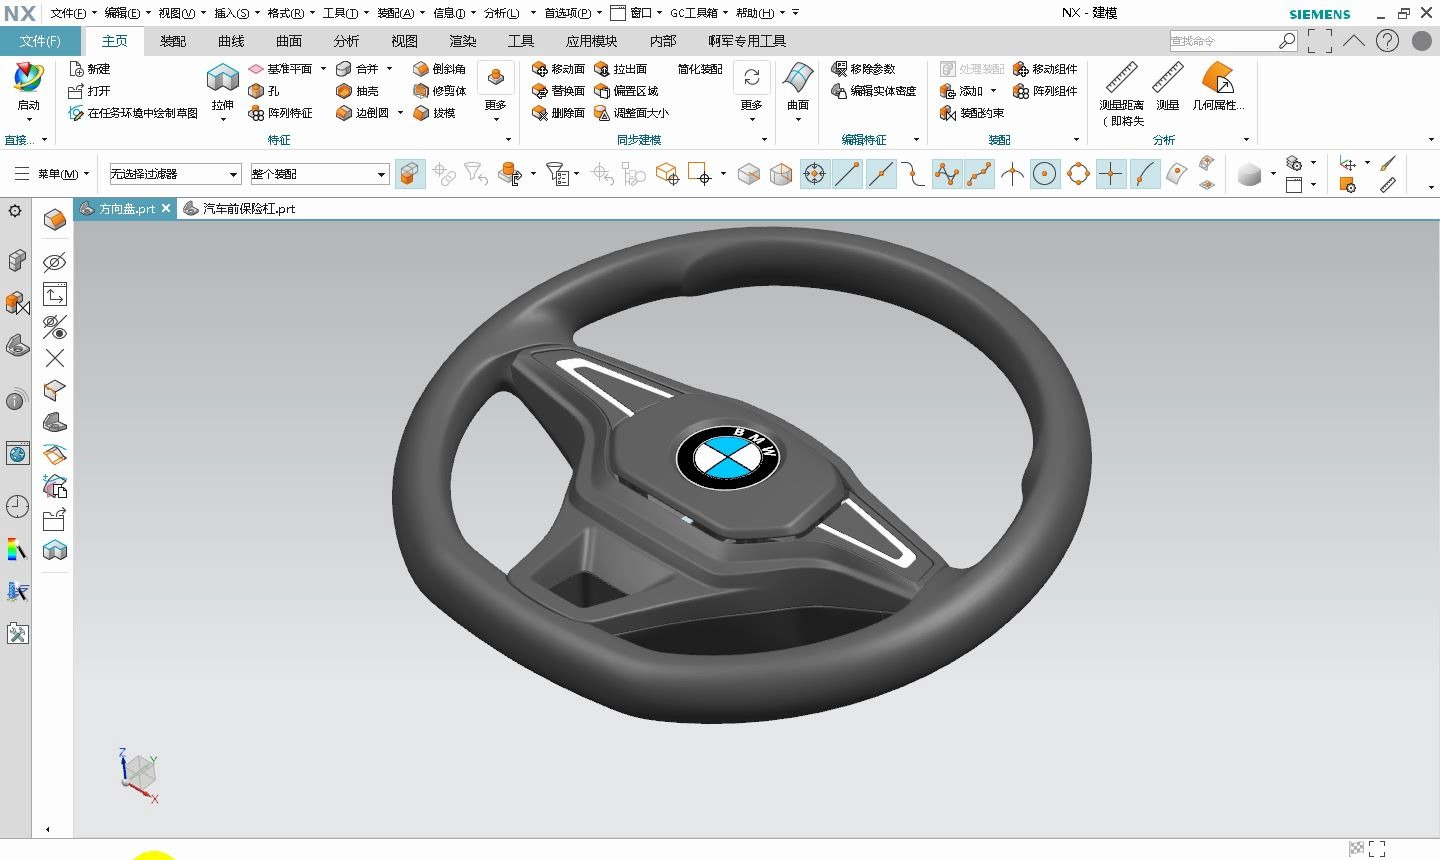
Task: Toggle the snap control point option
Action: 913,174
